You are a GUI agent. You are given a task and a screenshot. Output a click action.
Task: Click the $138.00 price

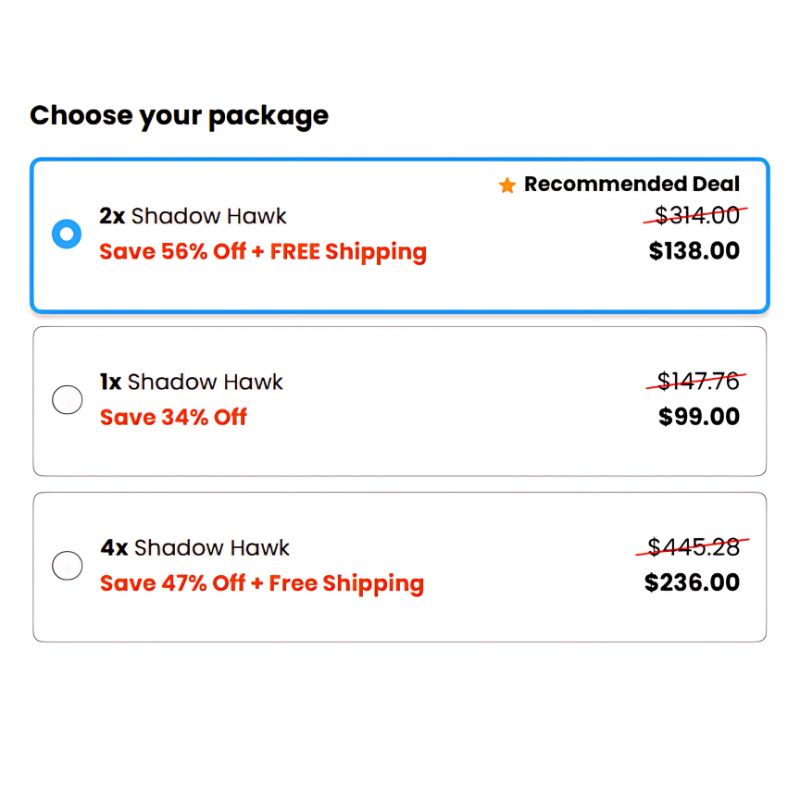[x=694, y=251]
